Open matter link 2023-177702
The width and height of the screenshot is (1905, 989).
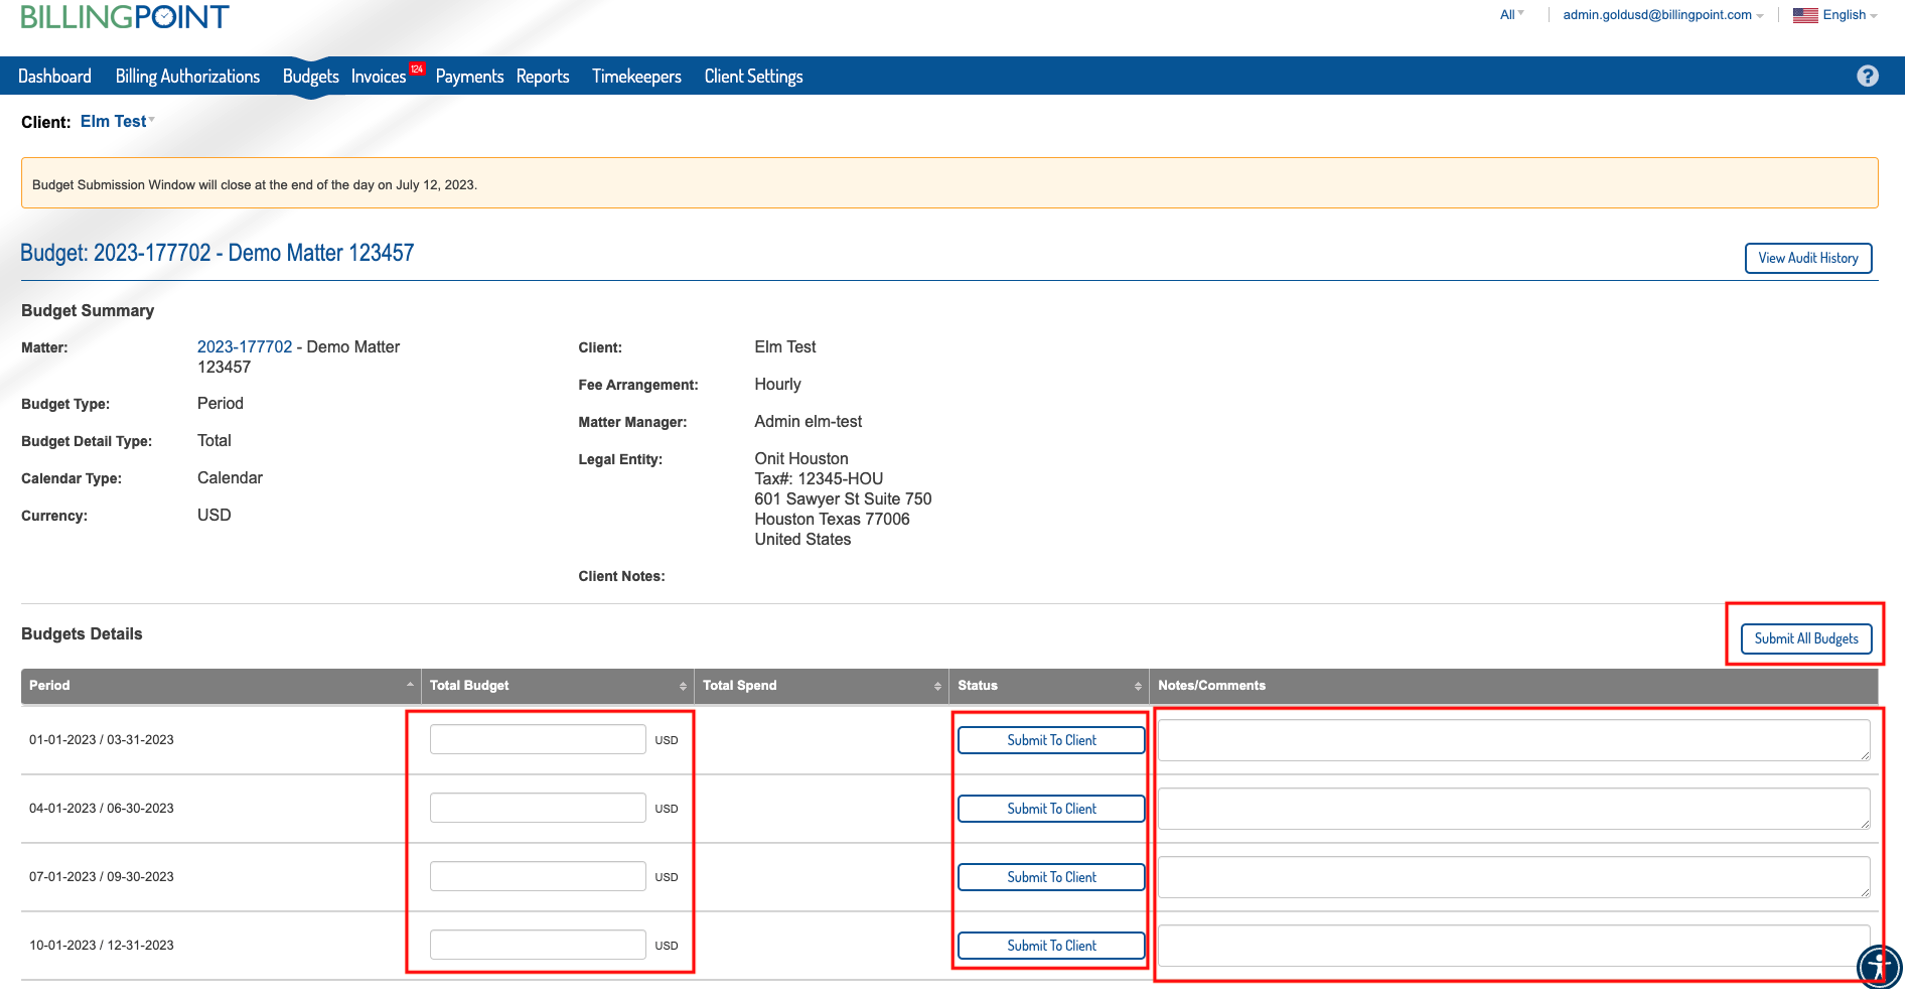pyautogui.click(x=244, y=347)
